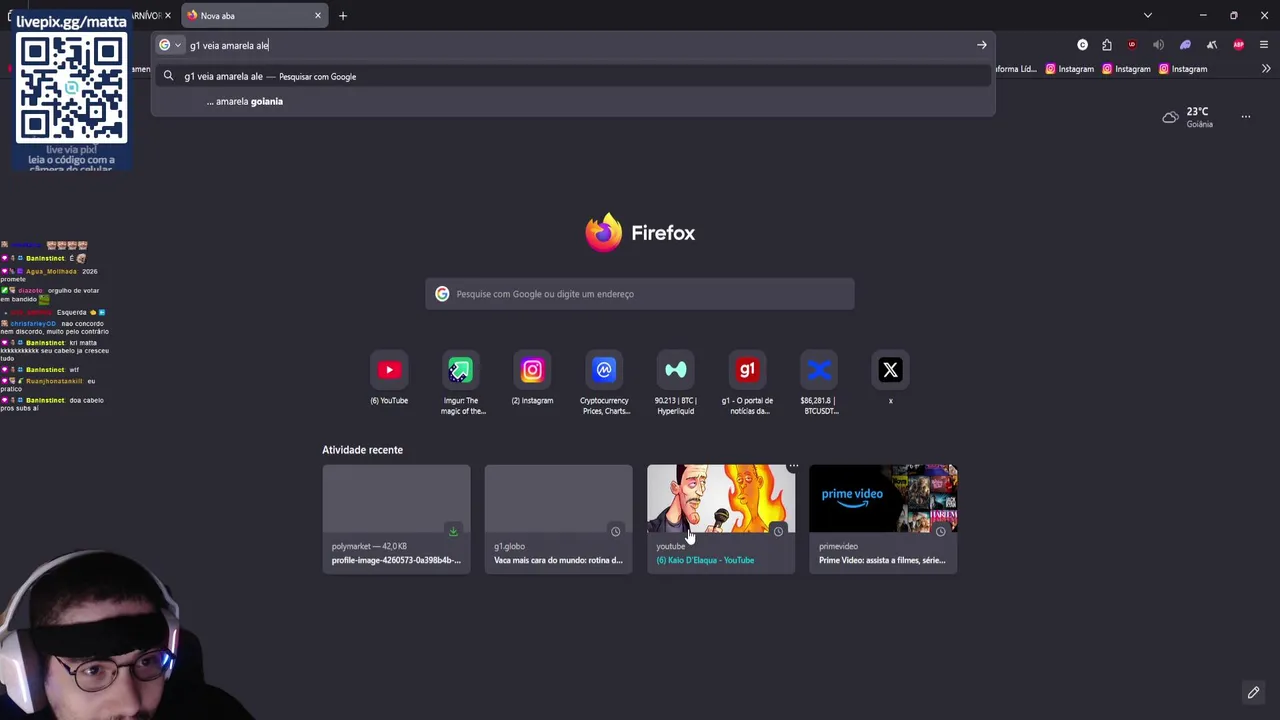Screen dimensions: 1280x720
Task: Open the BTCUSDT shortcut tile
Action: point(818,370)
